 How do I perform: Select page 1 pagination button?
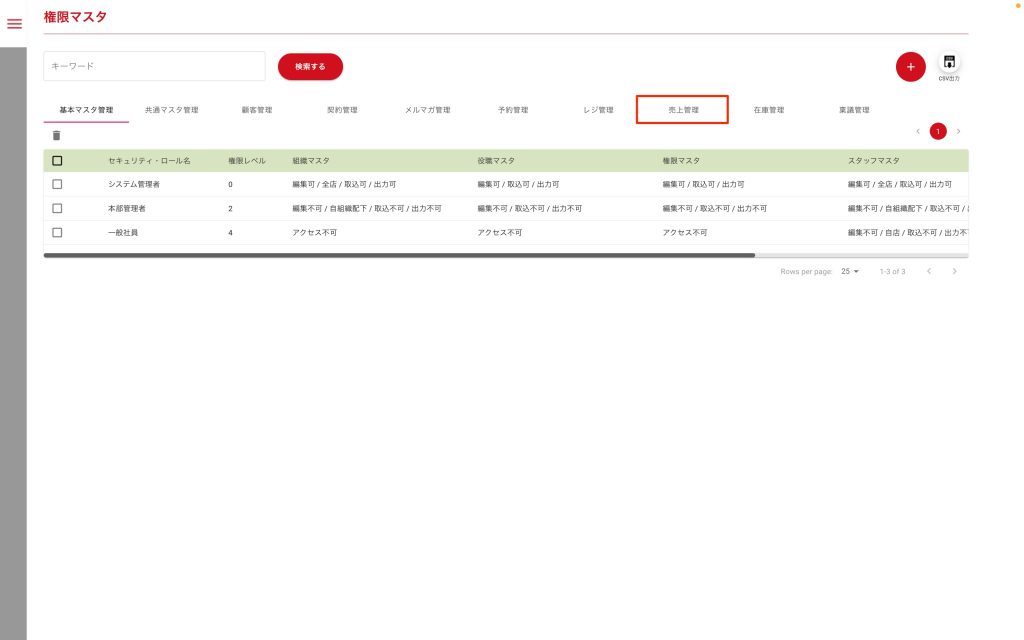click(938, 131)
